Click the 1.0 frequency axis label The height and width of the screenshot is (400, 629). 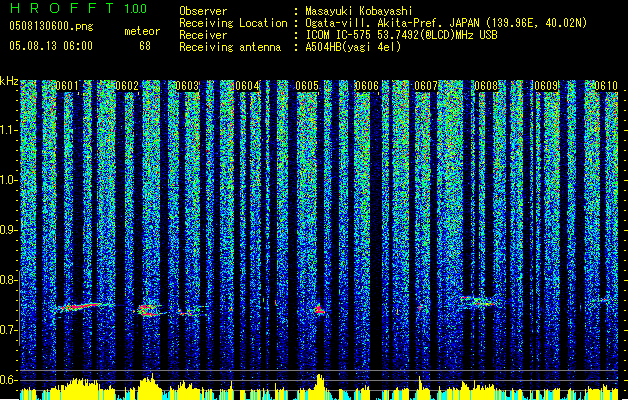9,180
